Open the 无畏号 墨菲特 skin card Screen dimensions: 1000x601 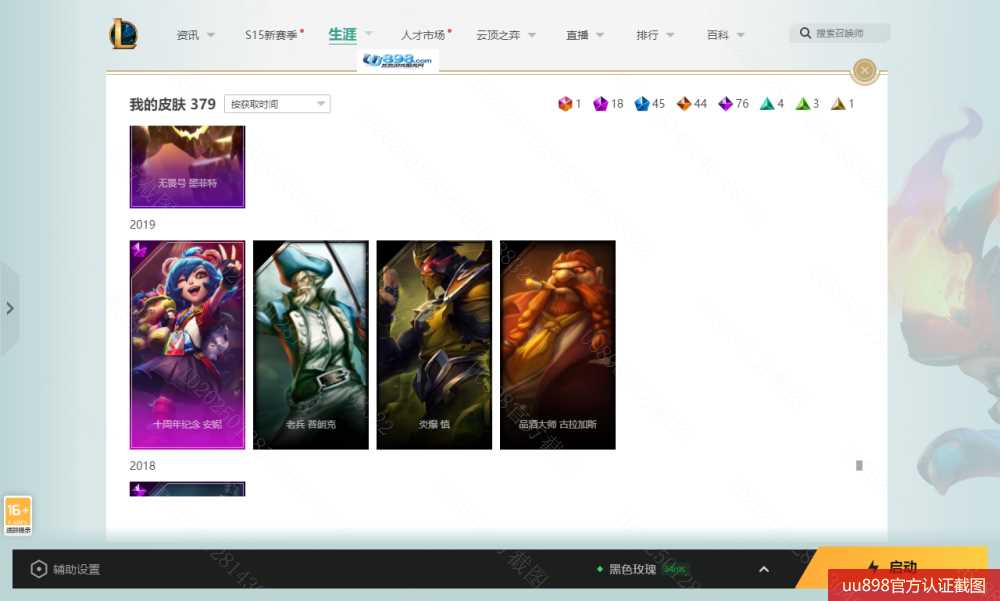188,167
